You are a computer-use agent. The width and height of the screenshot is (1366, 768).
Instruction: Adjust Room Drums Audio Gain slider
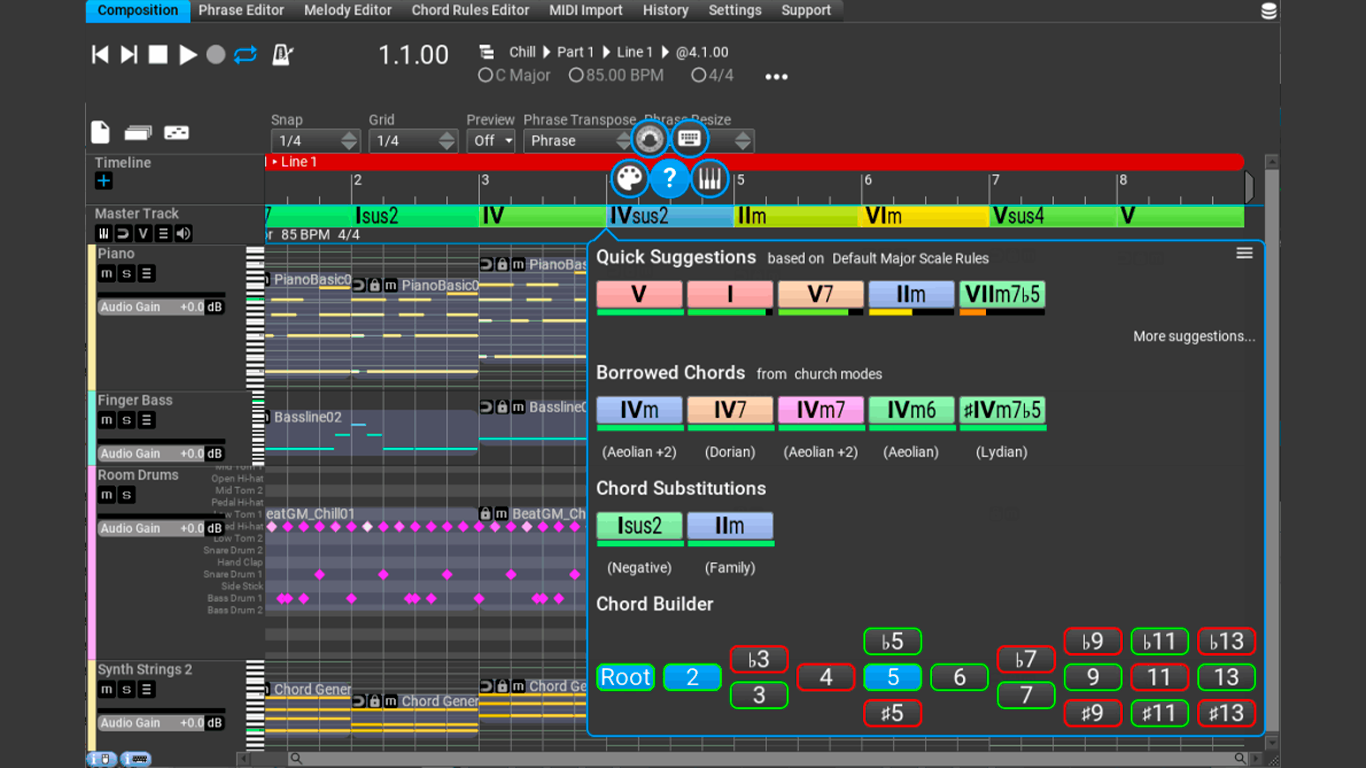click(160, 528)
